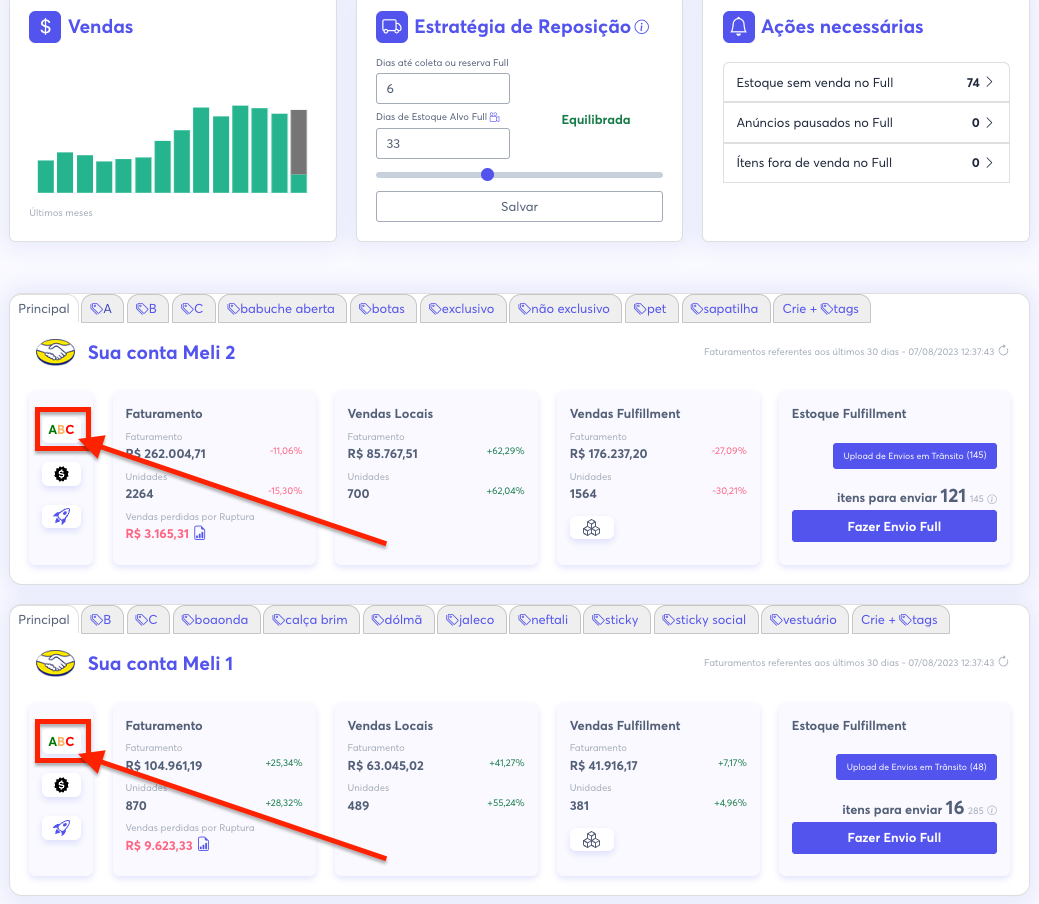This screenshot has height=904, width=1039.
Task: Click the replenishment strategy slider handle
Action: [488, 174]
